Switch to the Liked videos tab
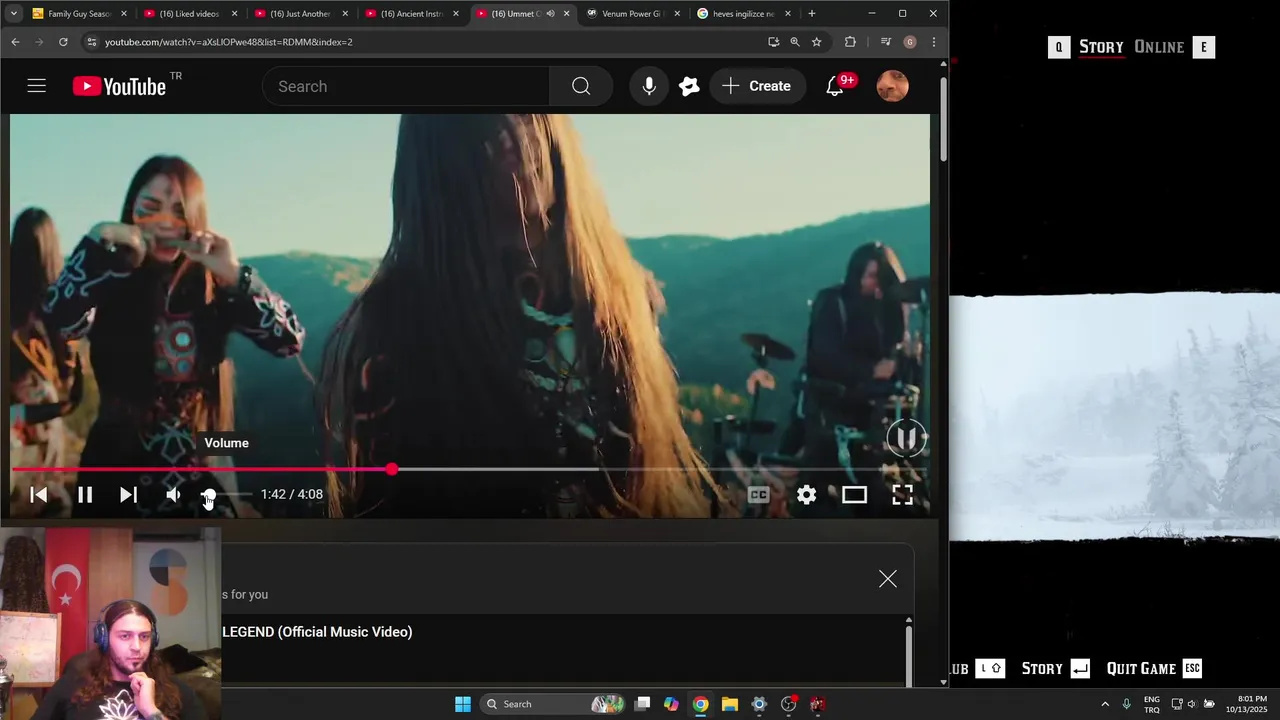The width and height of the screenshot is (1280, 720). (190, 14)
